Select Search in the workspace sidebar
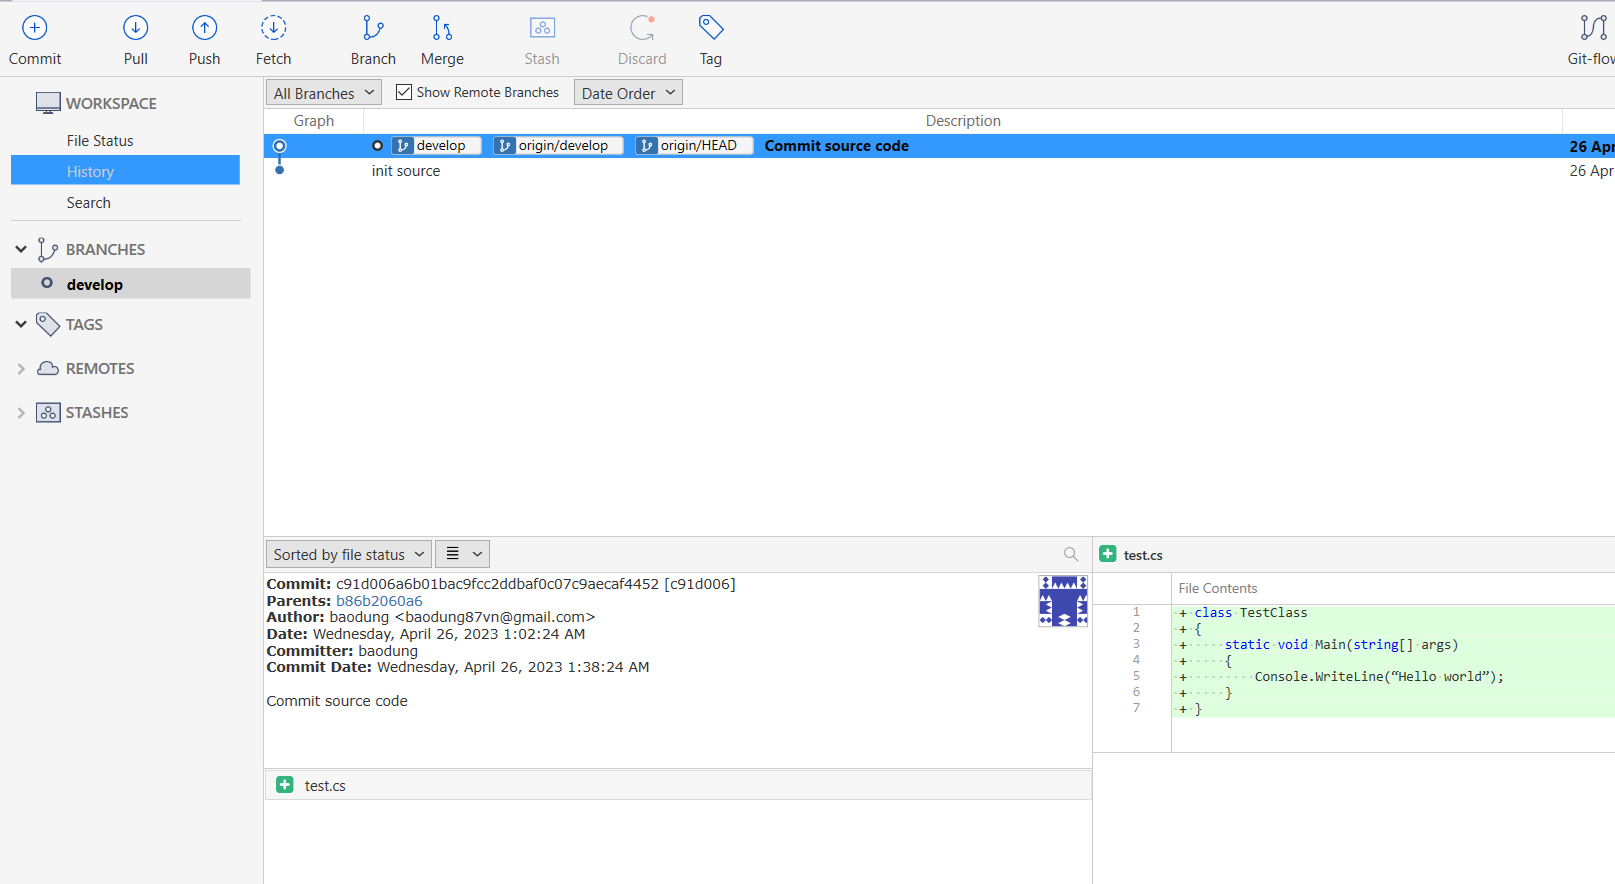 pyautogui.click(x=89, y=203)
